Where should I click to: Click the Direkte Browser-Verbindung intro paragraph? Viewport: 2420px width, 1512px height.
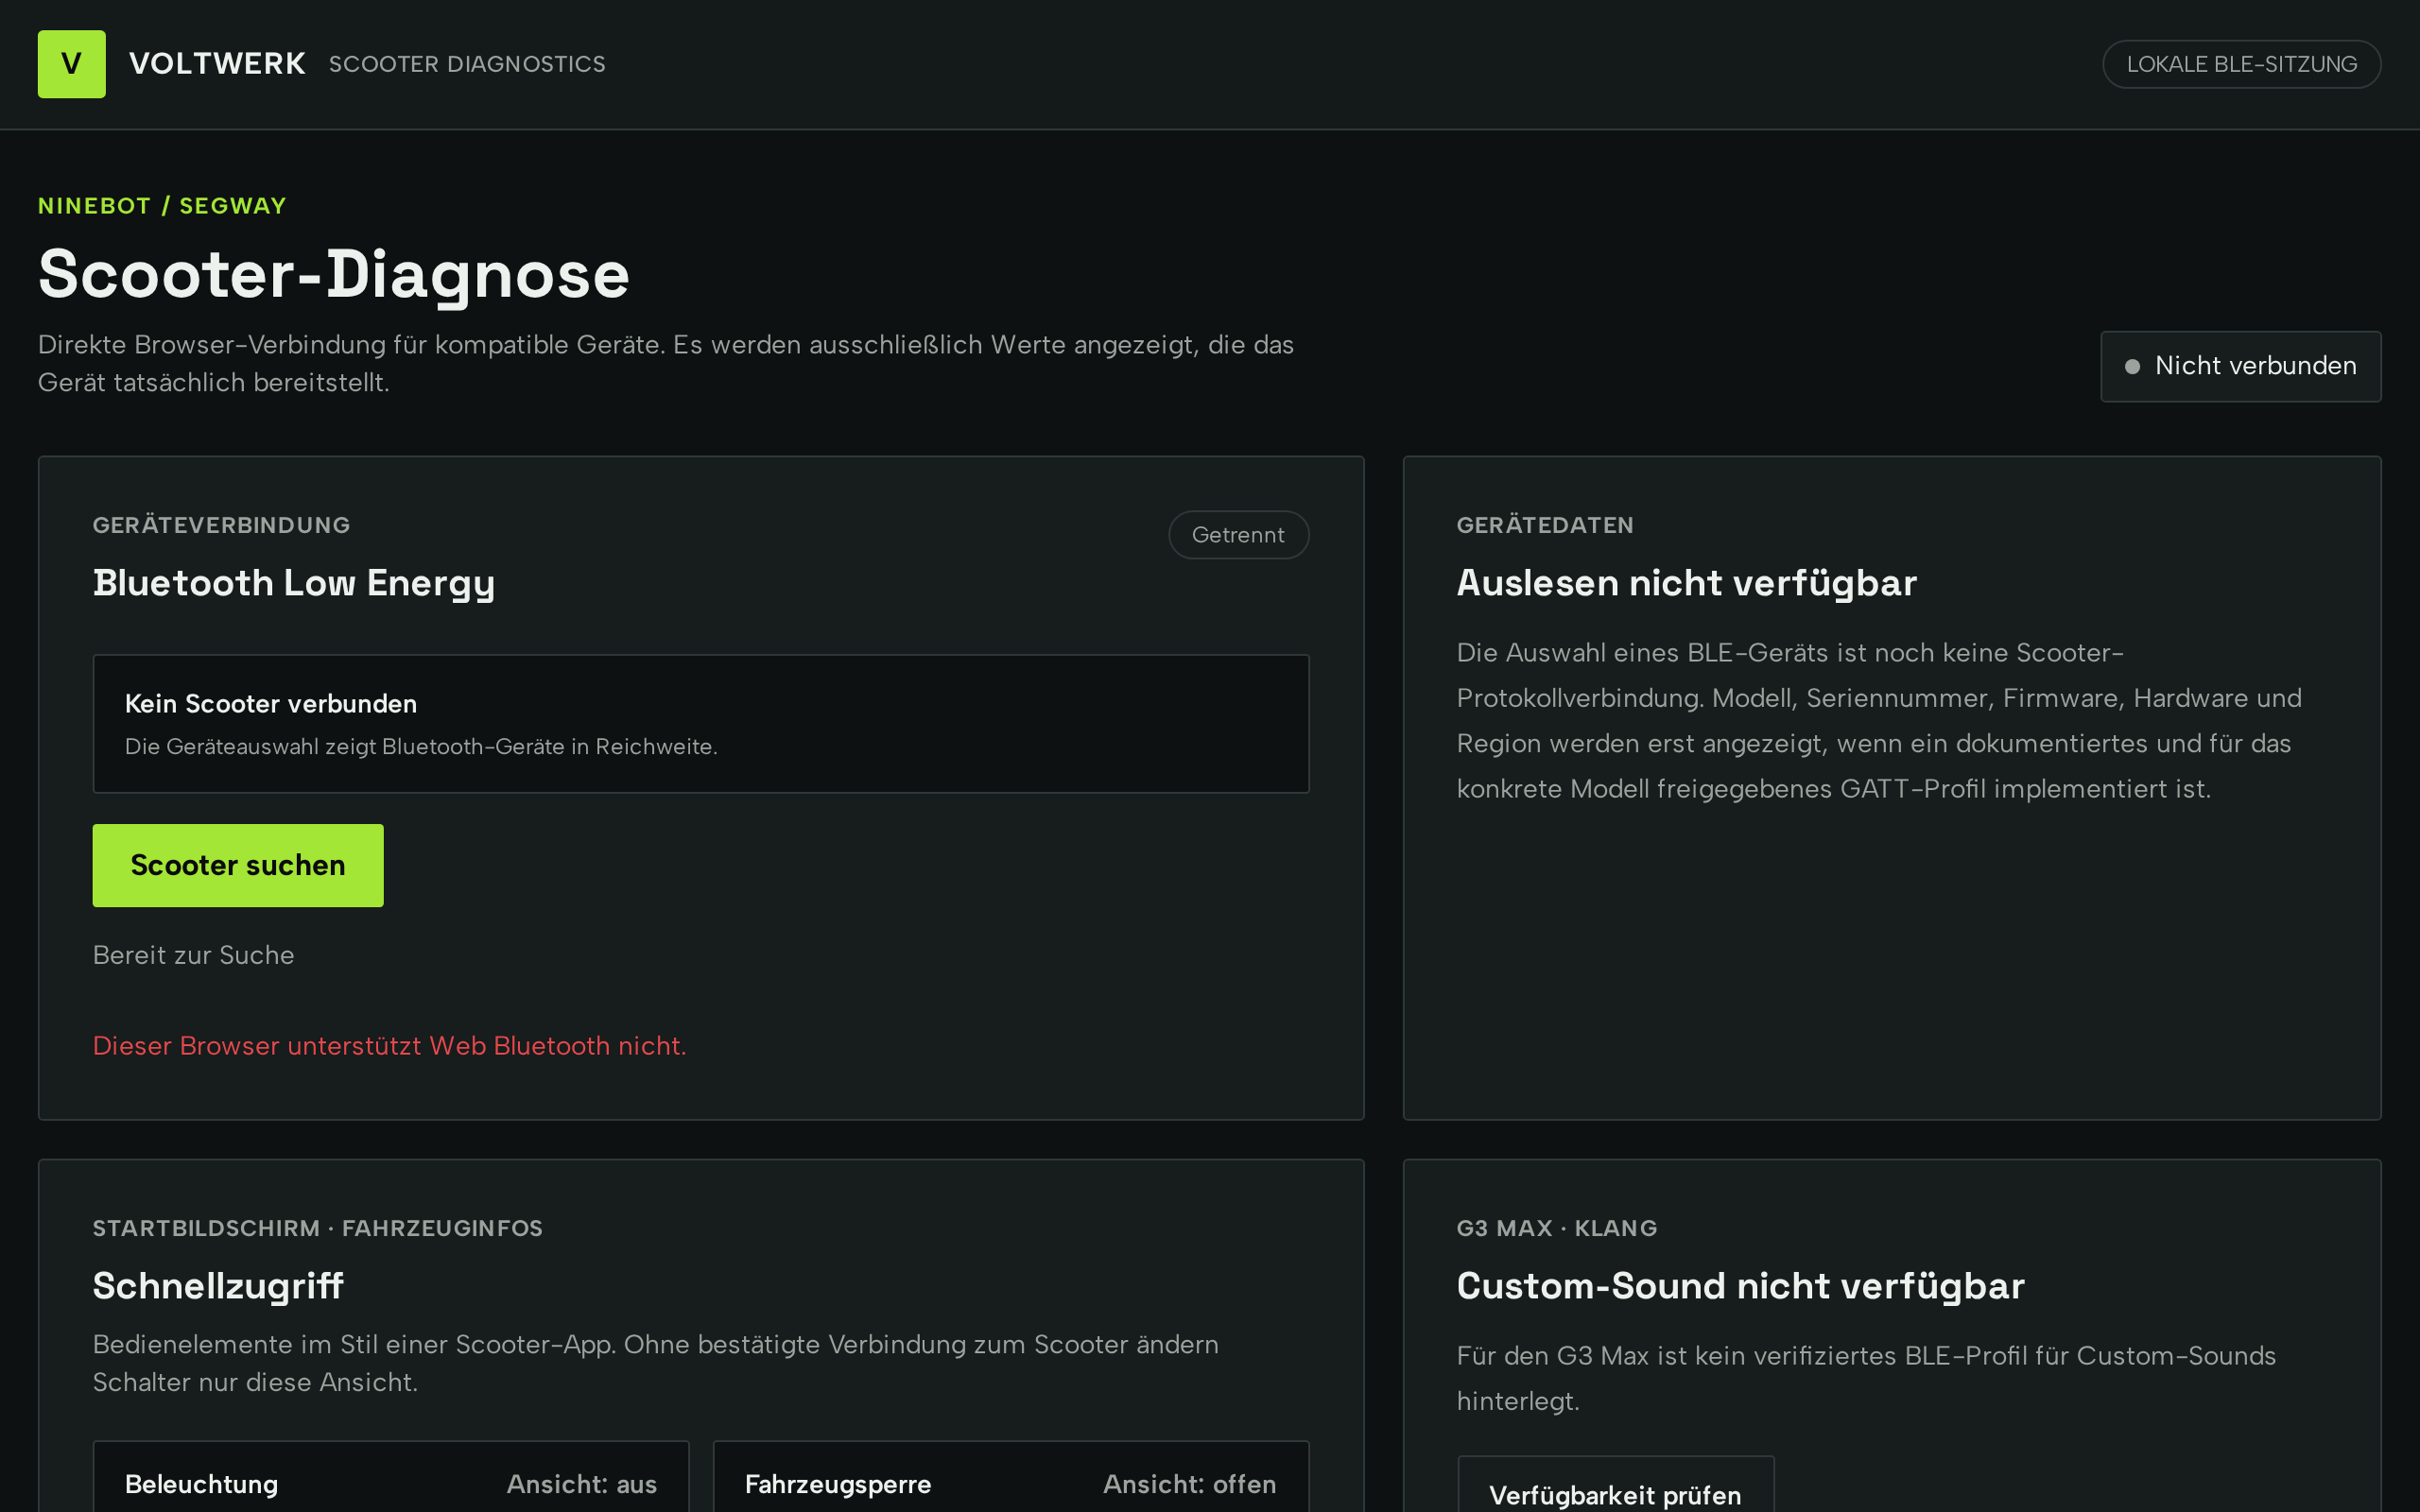(x=666, y=363)
